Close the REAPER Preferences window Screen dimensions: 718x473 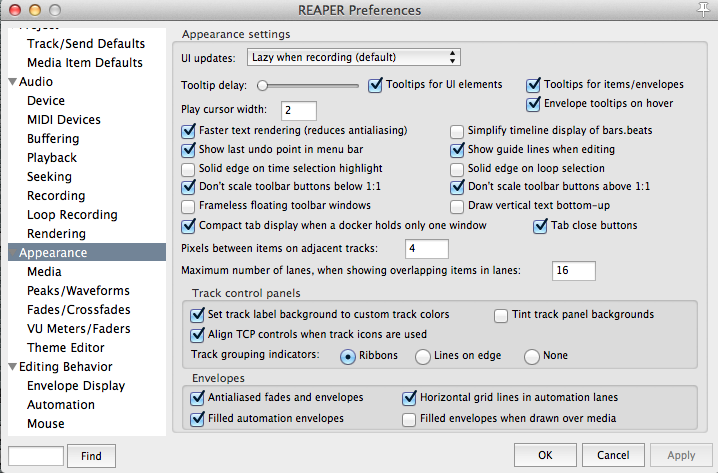click(15, 10)
